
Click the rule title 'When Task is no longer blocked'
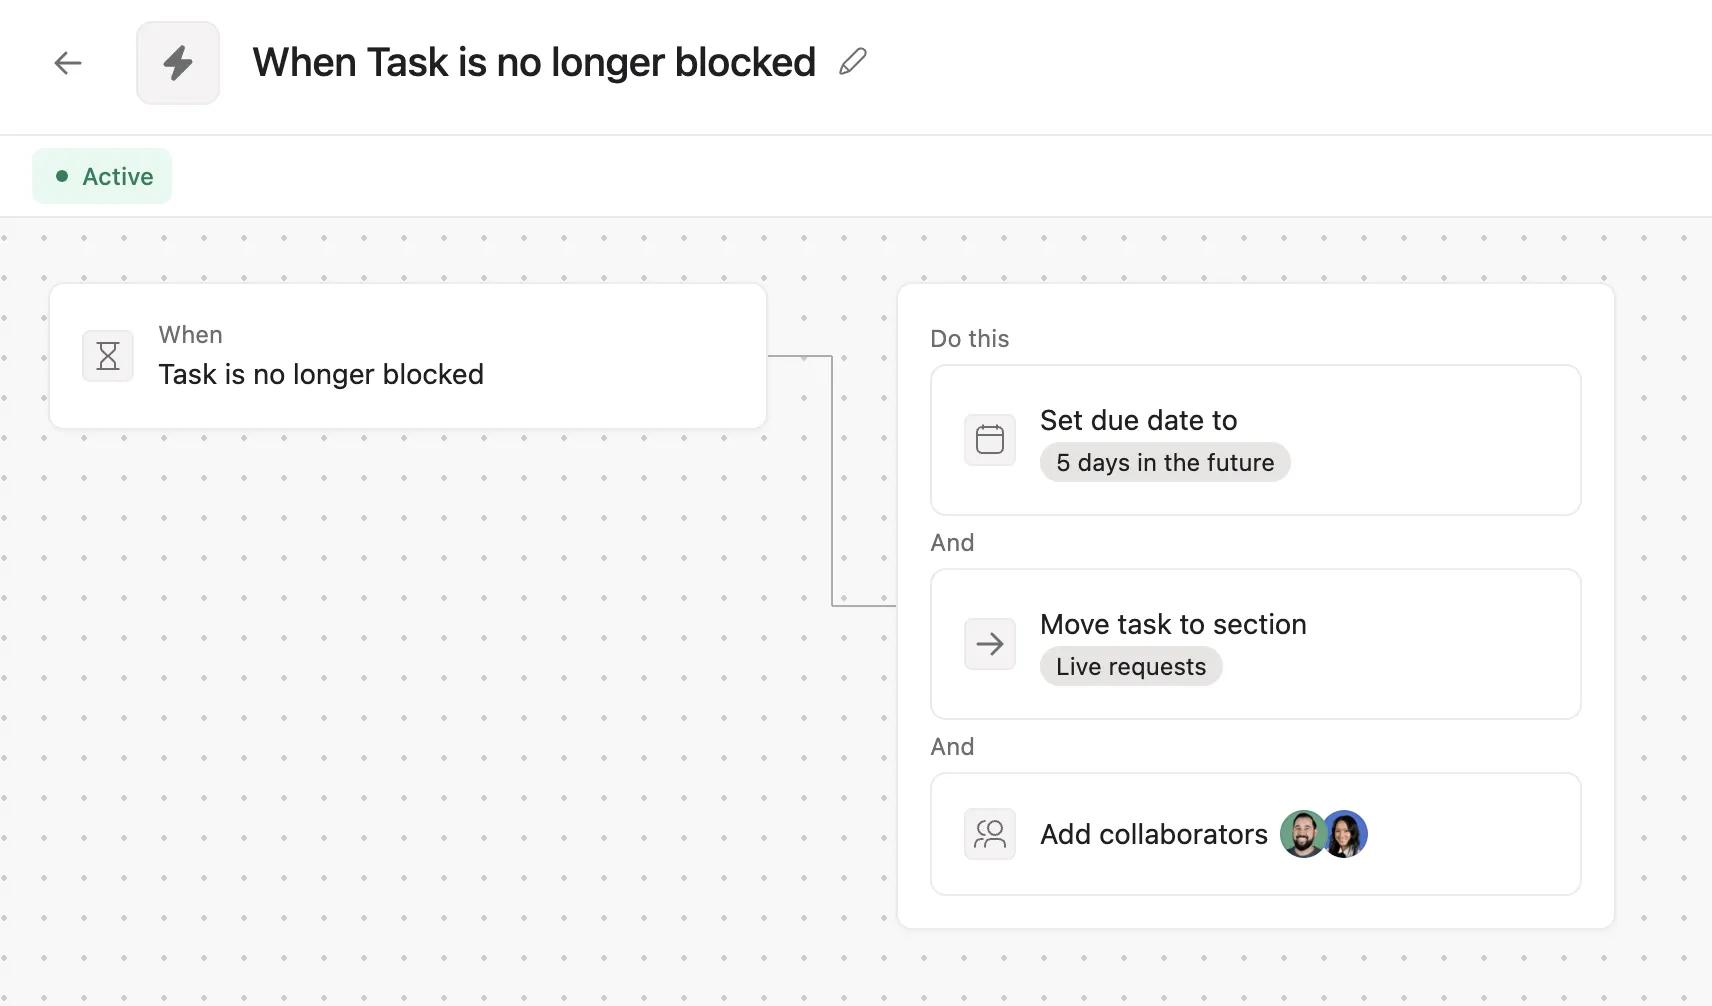[534, 62]
